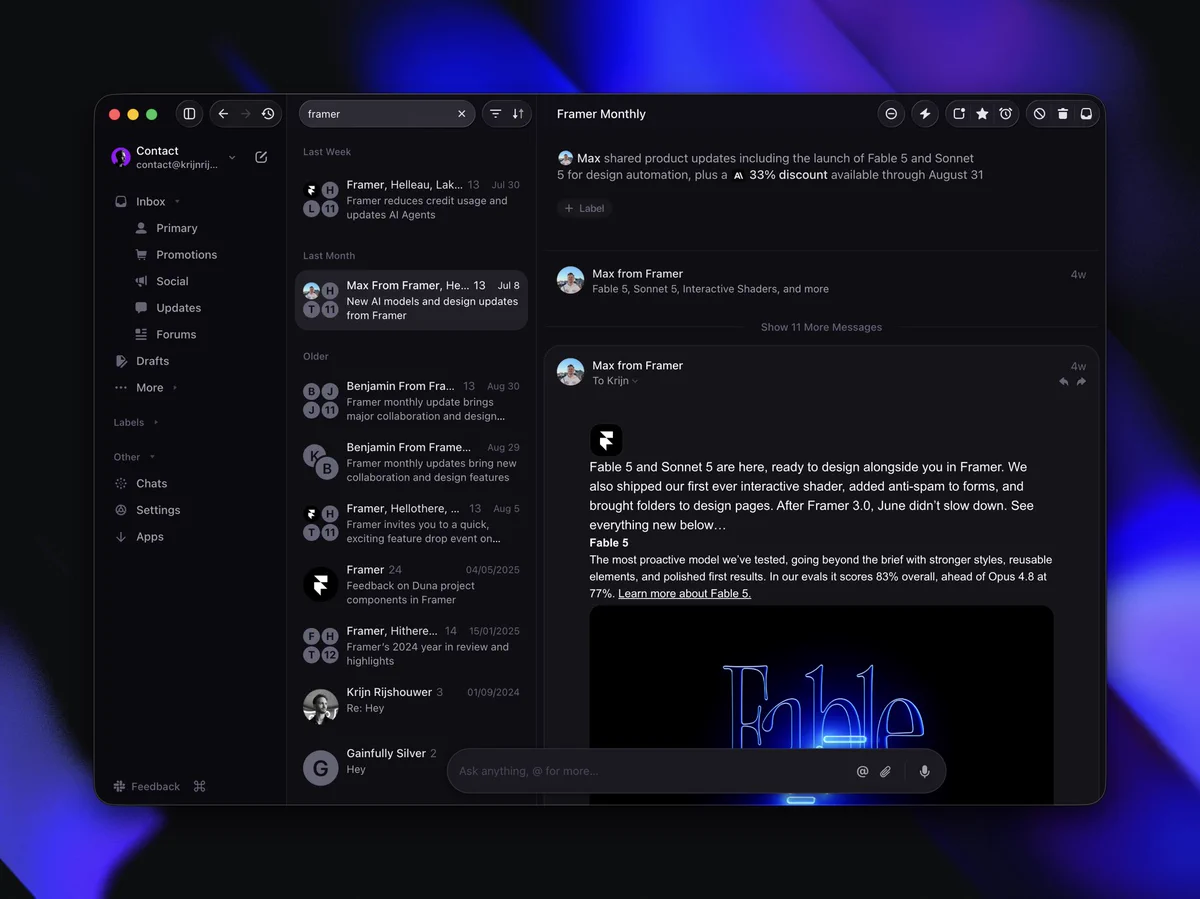Click the Contact account avatar

pyautogui.click(x=121, y=157)
